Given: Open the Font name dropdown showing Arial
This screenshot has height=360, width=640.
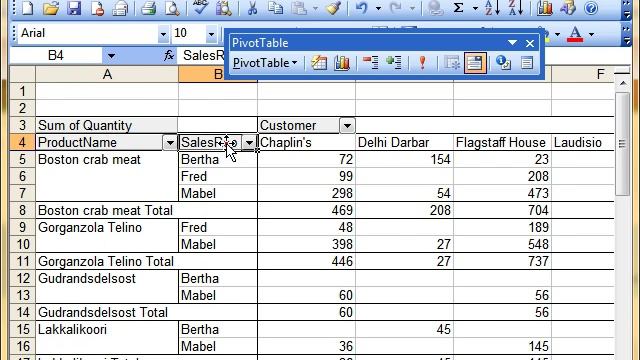Looking at the screenshot, I should [163, 33].
